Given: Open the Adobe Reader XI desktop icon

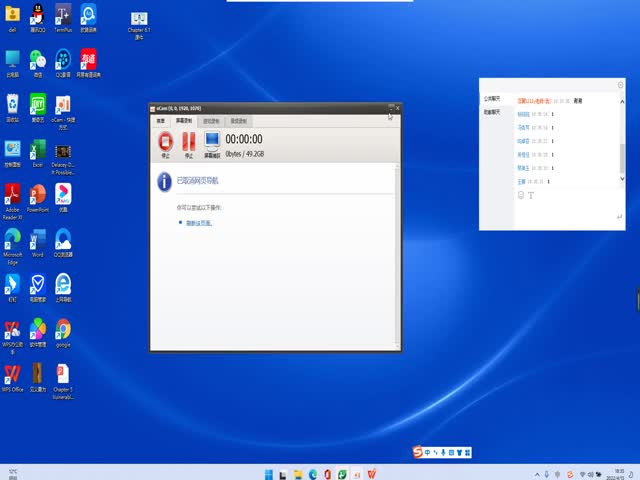Looking at the screenshot, I should [x=12, y=193].
